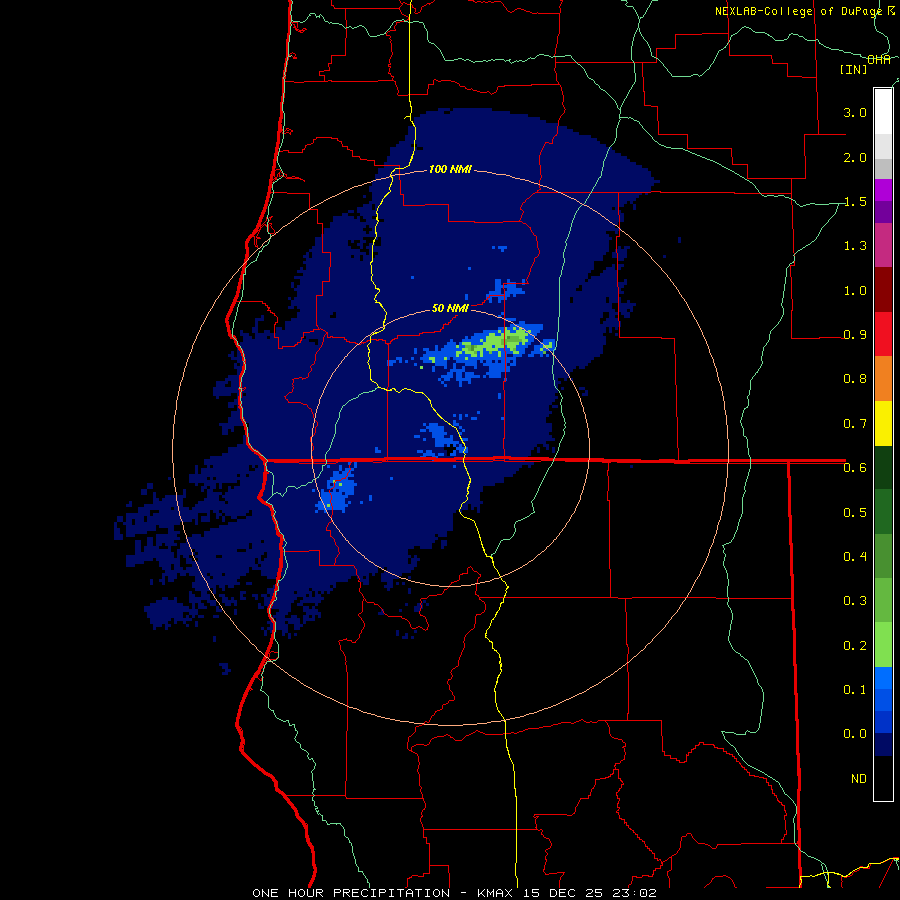Click the 1.5 legend value

[855, 201]
